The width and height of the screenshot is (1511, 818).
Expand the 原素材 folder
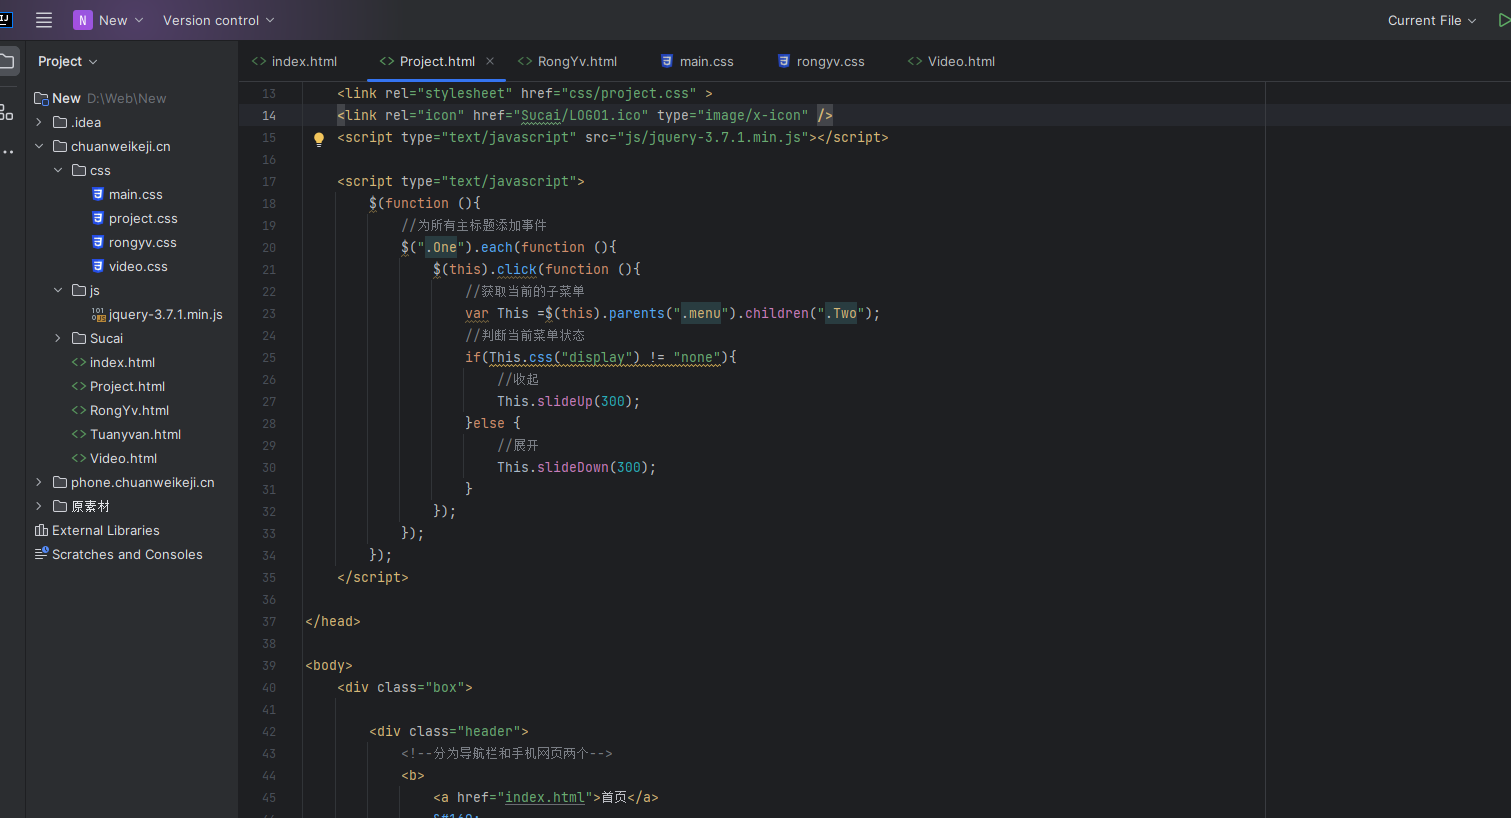(39, 506)
